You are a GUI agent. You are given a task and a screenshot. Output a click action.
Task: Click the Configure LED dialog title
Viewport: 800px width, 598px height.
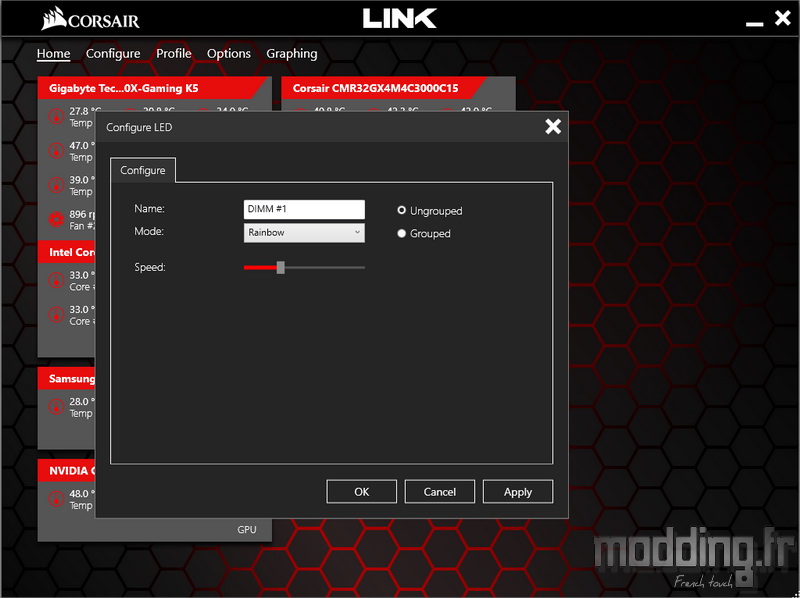point(139,127)
